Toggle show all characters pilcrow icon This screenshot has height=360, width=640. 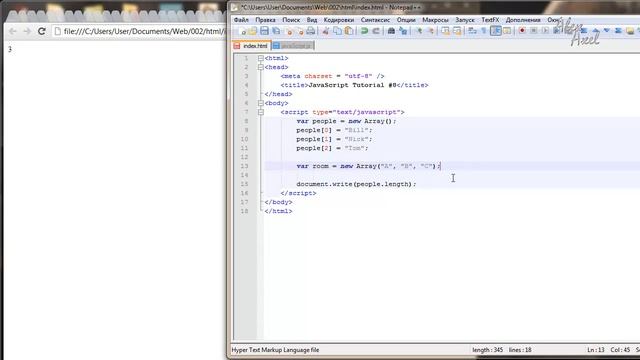[x=484, y=31]
